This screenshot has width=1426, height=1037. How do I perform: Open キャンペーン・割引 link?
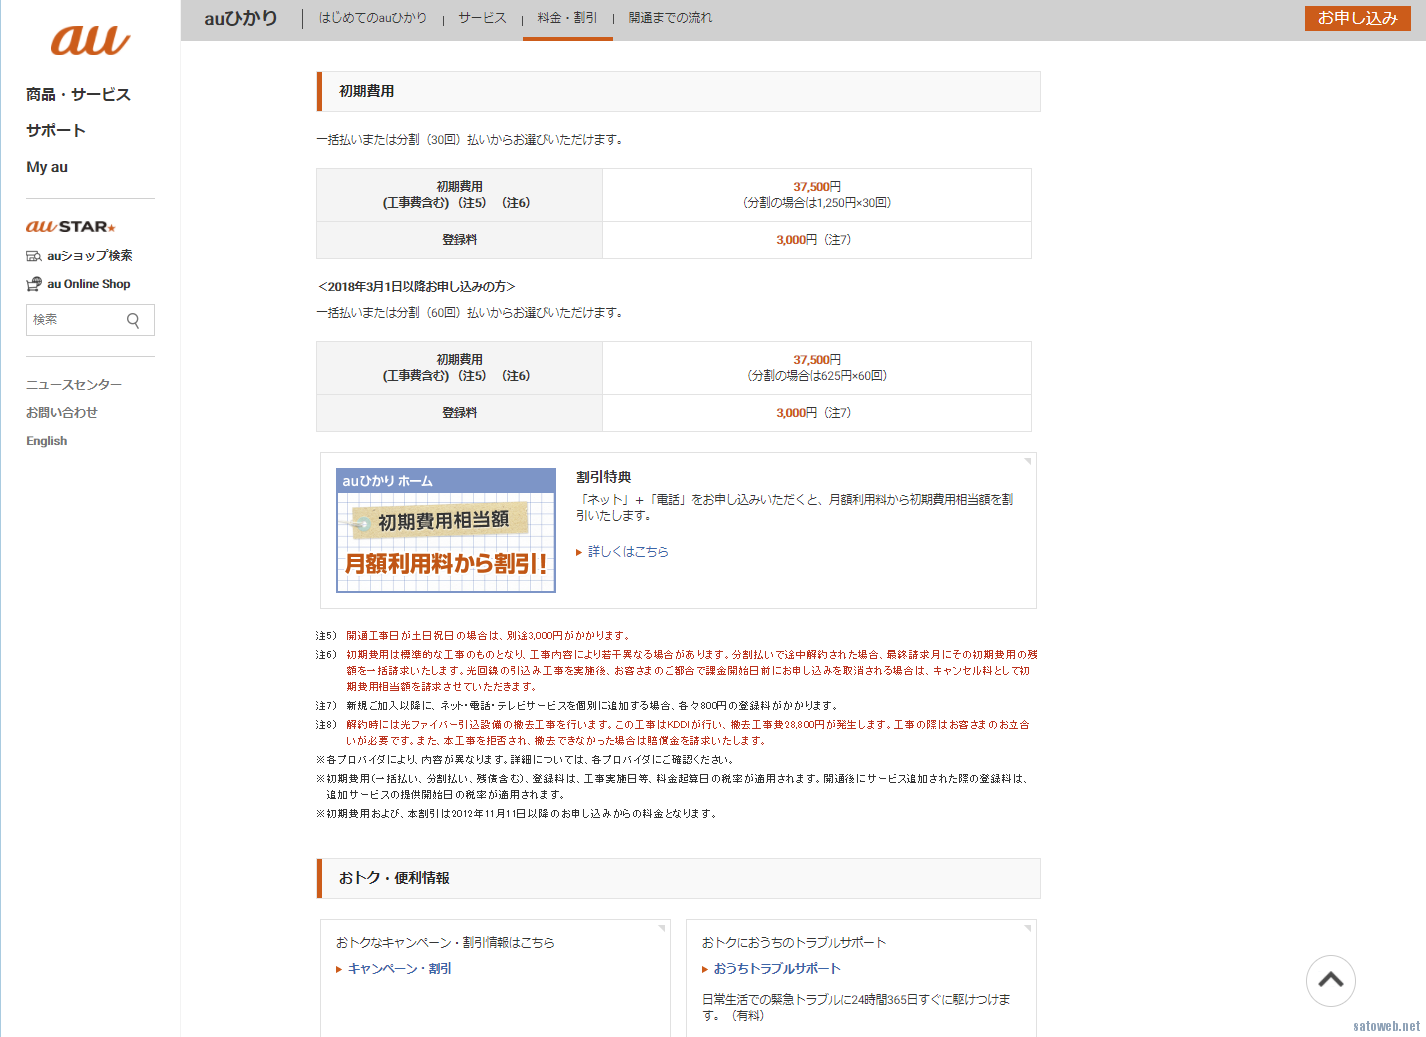click(x=400, y=969)
